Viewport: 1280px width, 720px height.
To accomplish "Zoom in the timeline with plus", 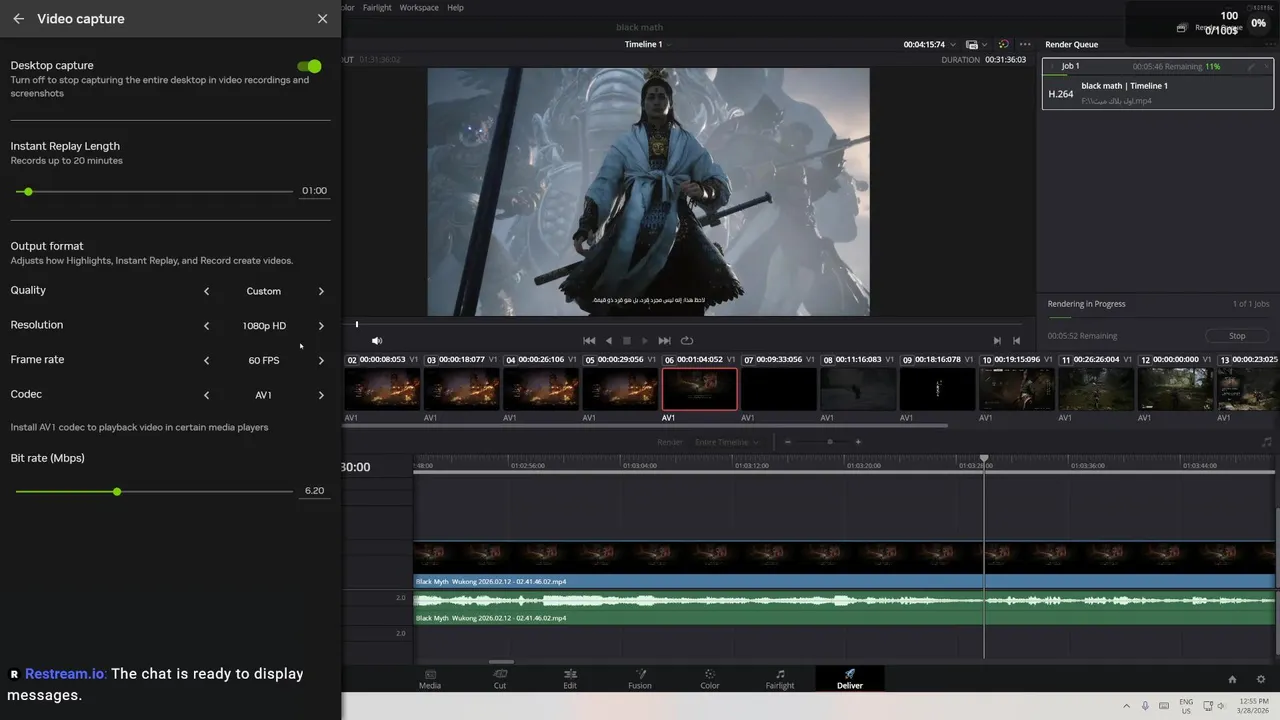I will 858,442.
